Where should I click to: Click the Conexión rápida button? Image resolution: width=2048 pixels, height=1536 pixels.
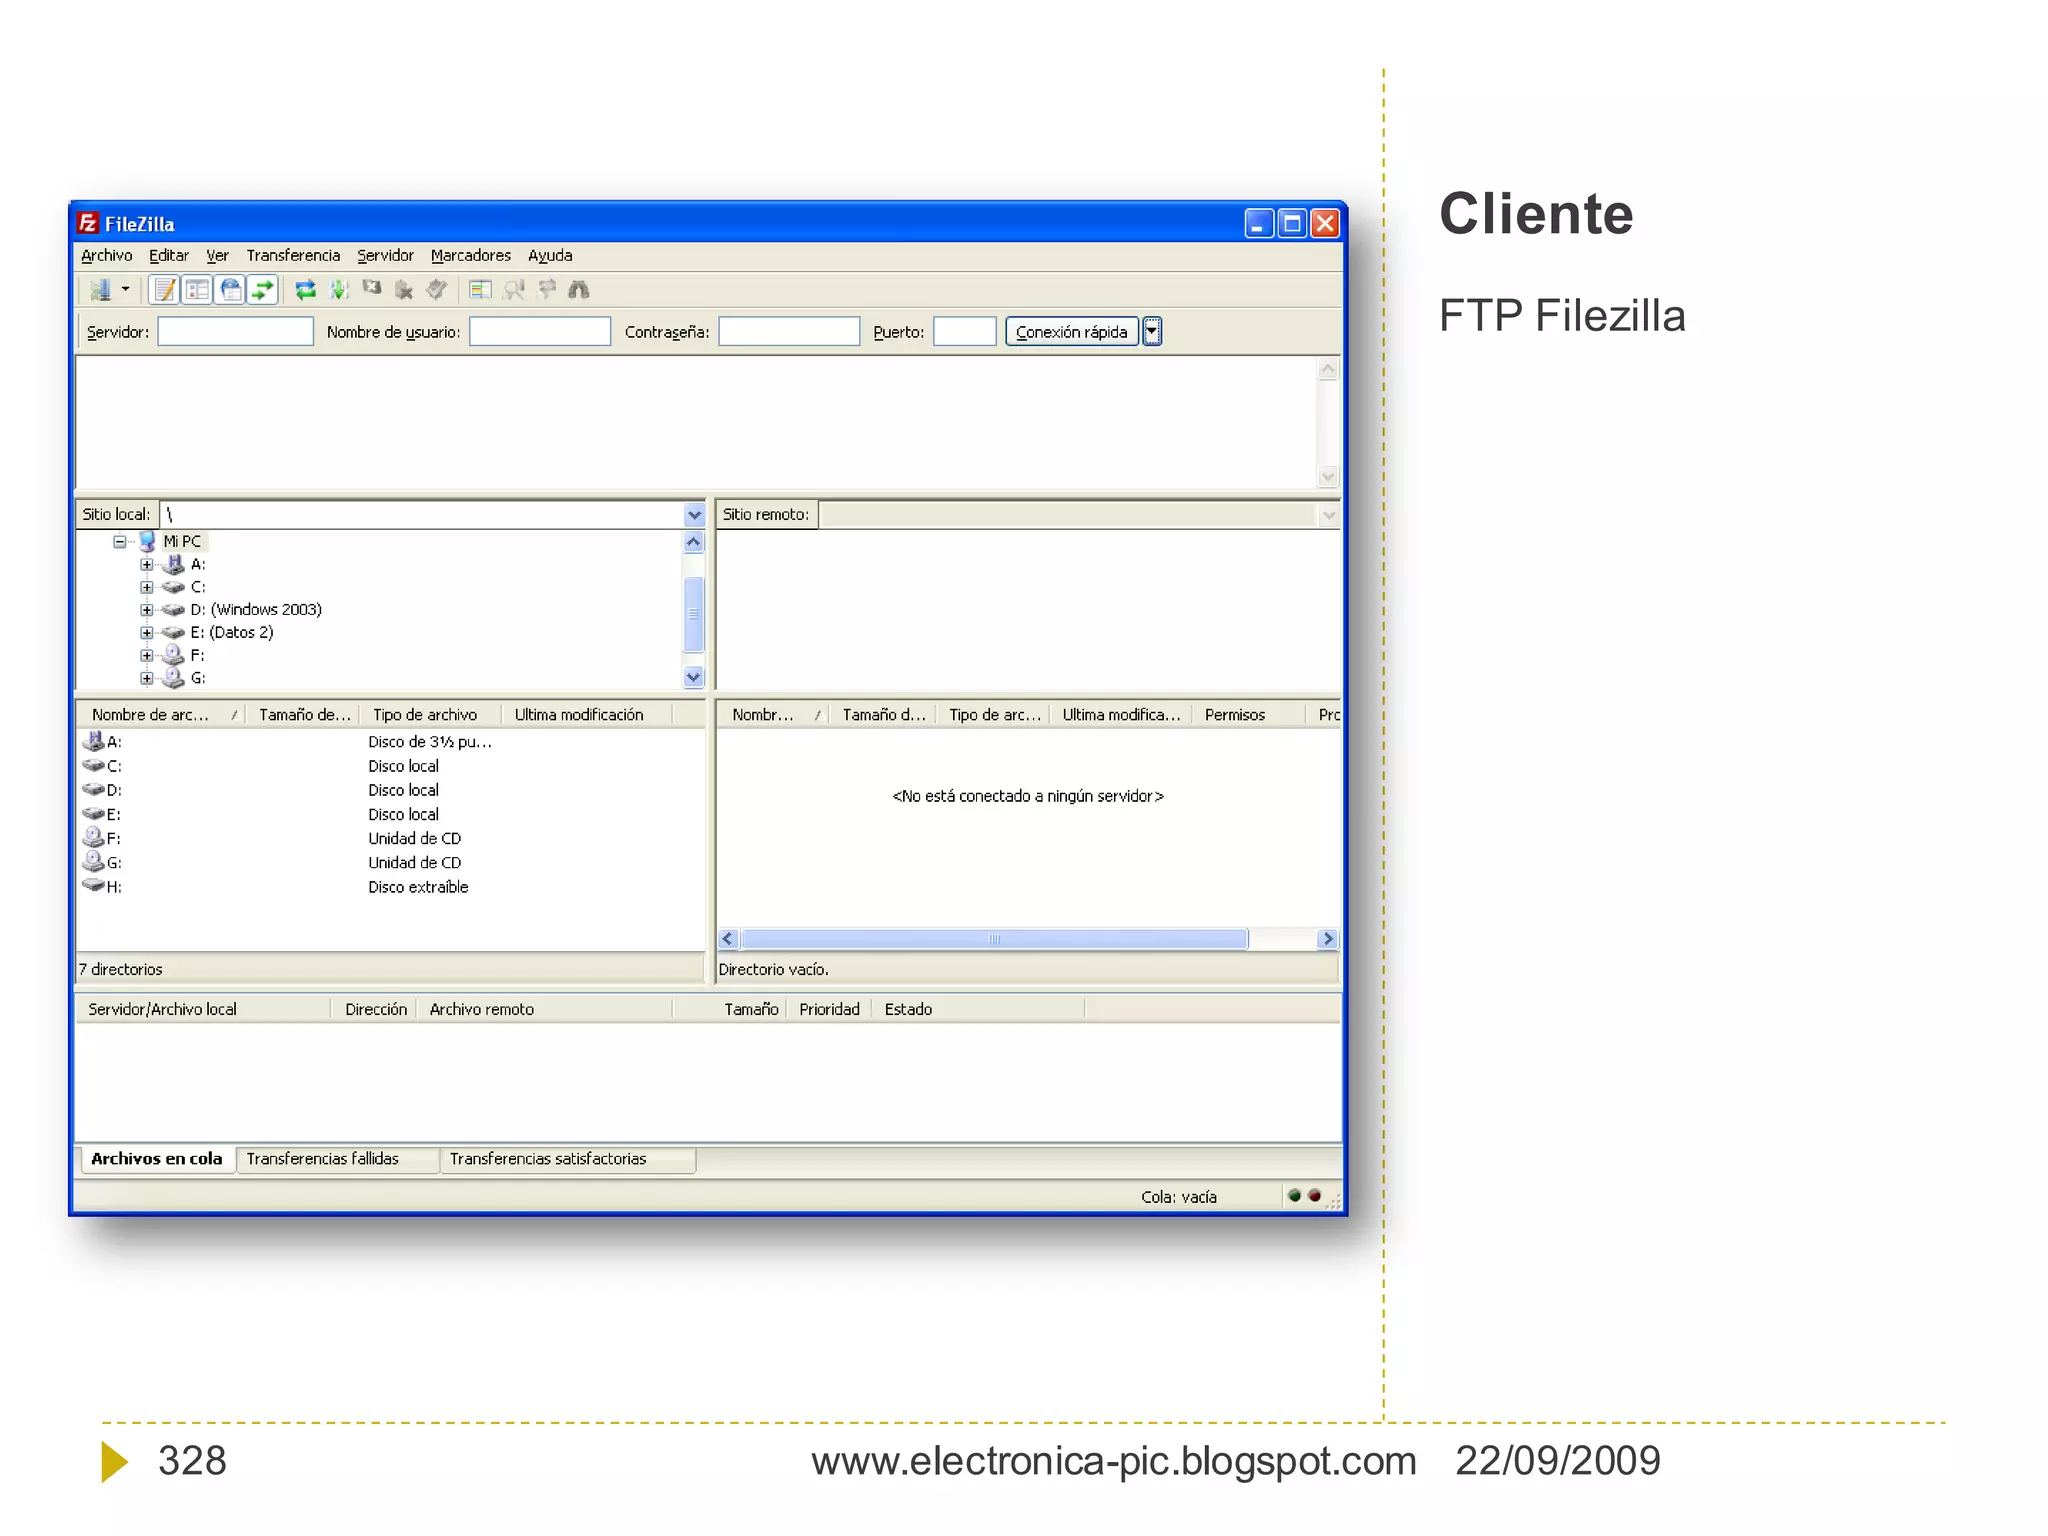1072,332
